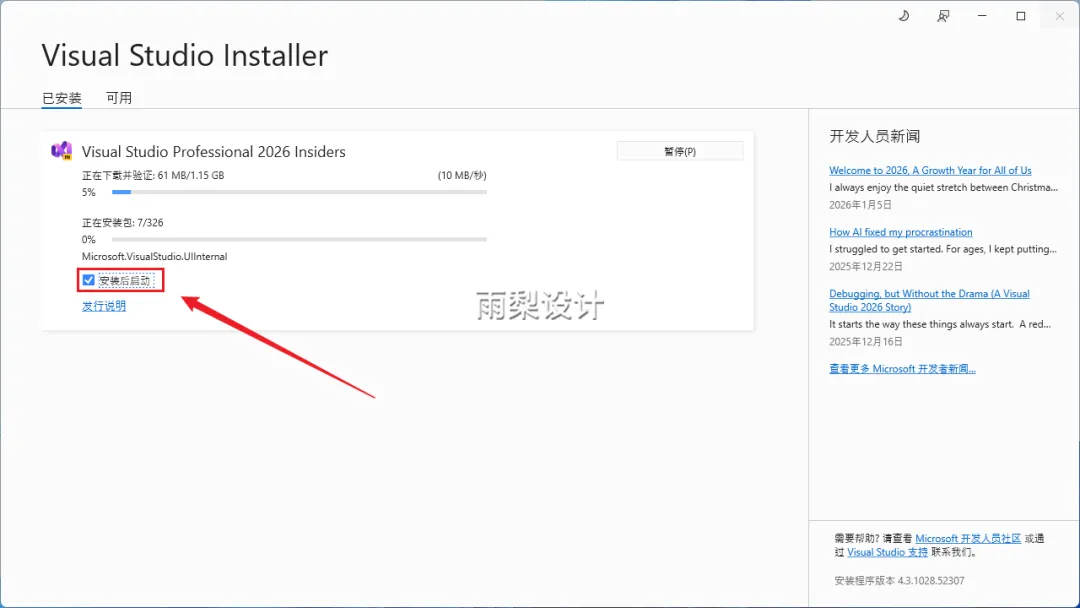This screenshot has width=1080, height=608.
Task: Switch to the 可用 tab
Action: coord(118,98)
